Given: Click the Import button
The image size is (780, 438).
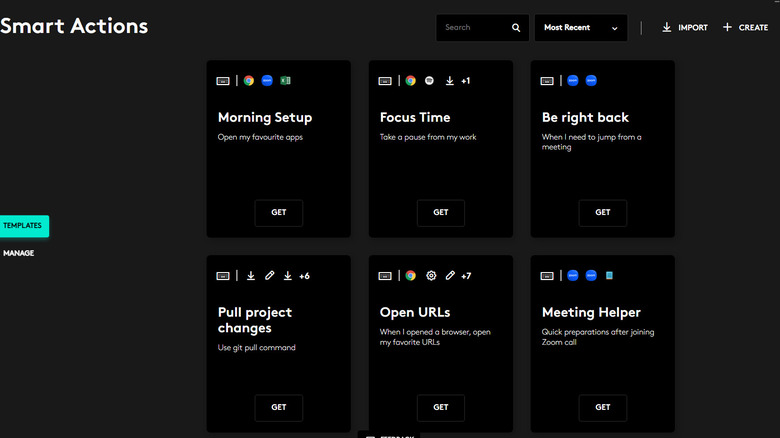Looking at the screenshot, I should click(685, 28).
